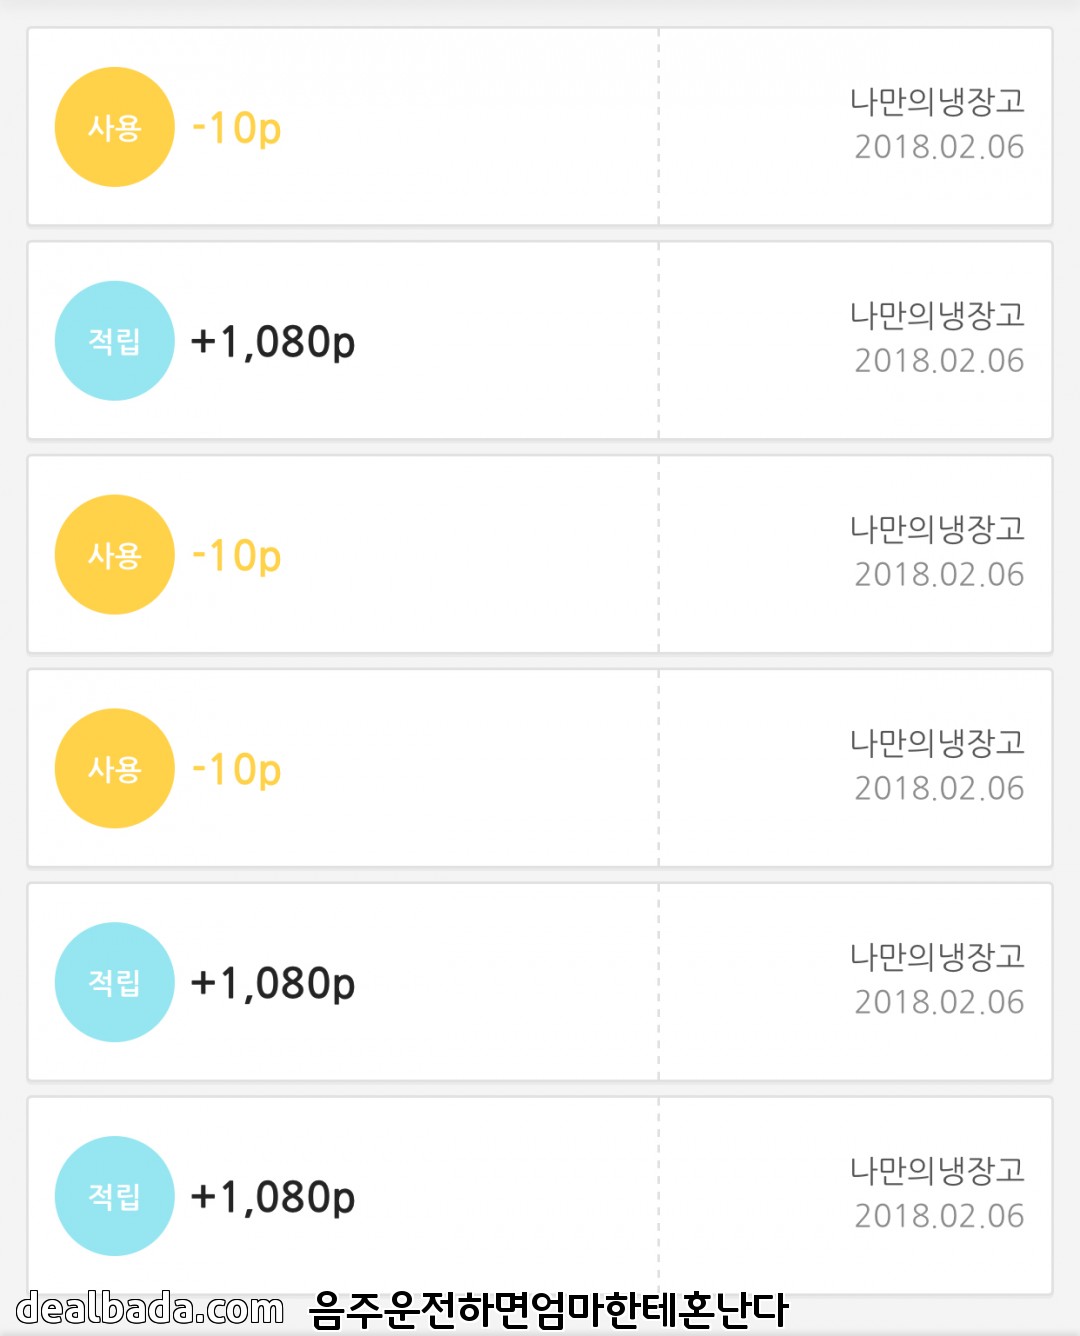Image resolution: width=1080 pixels, height=1336 pixels.
Task: Tap the 사용 badge in the third row
Action: [114, 555]
